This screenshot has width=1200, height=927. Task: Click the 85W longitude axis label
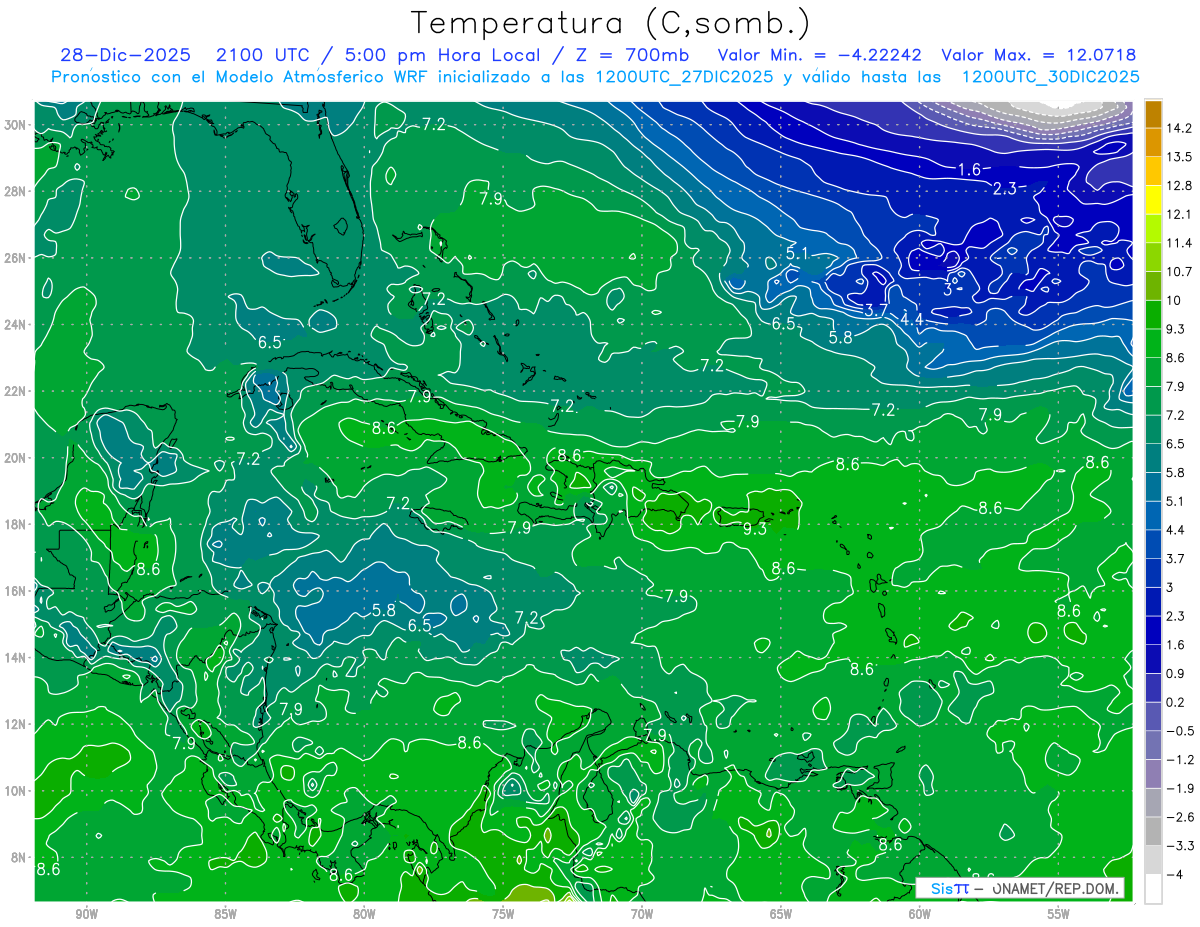225,914
